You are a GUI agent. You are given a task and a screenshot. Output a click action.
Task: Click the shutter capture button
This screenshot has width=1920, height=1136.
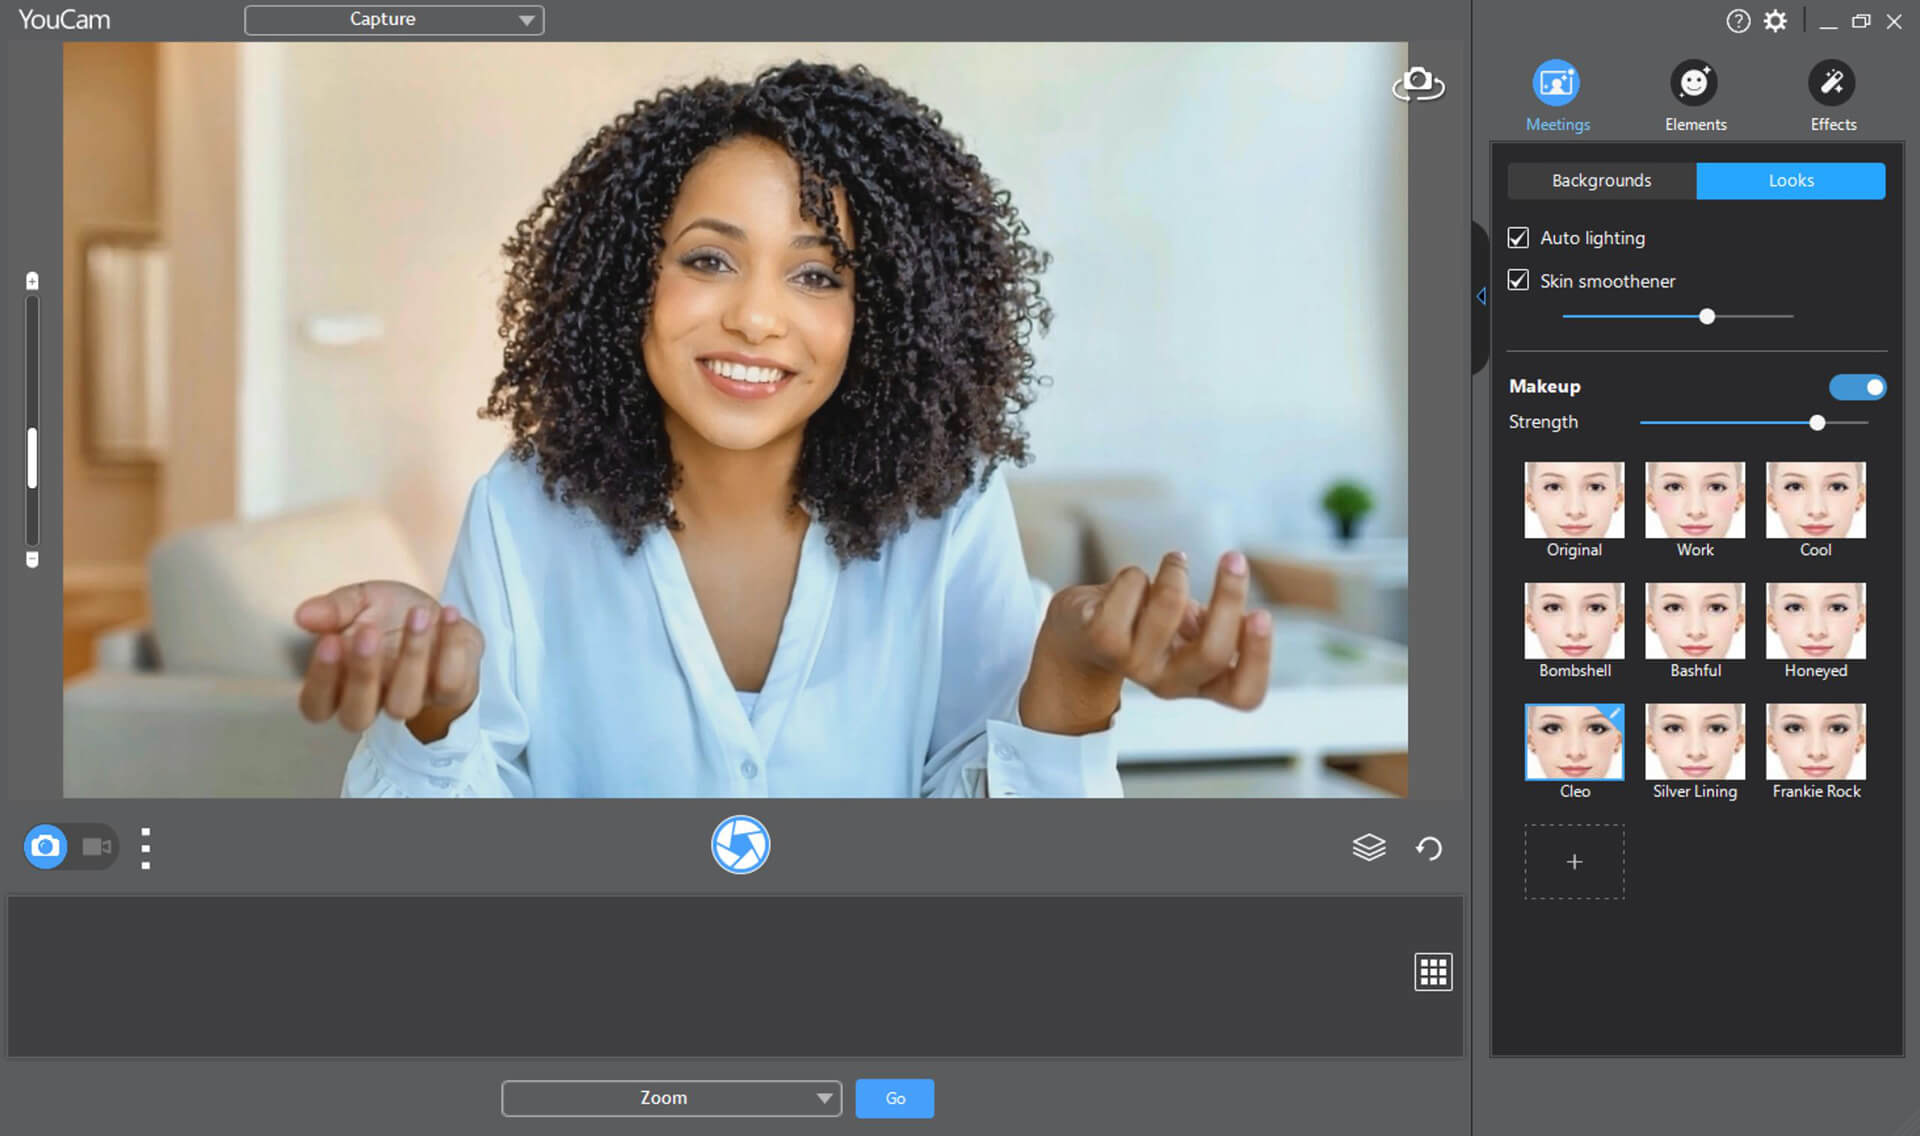pyautogui.click(x=741, y=845)
